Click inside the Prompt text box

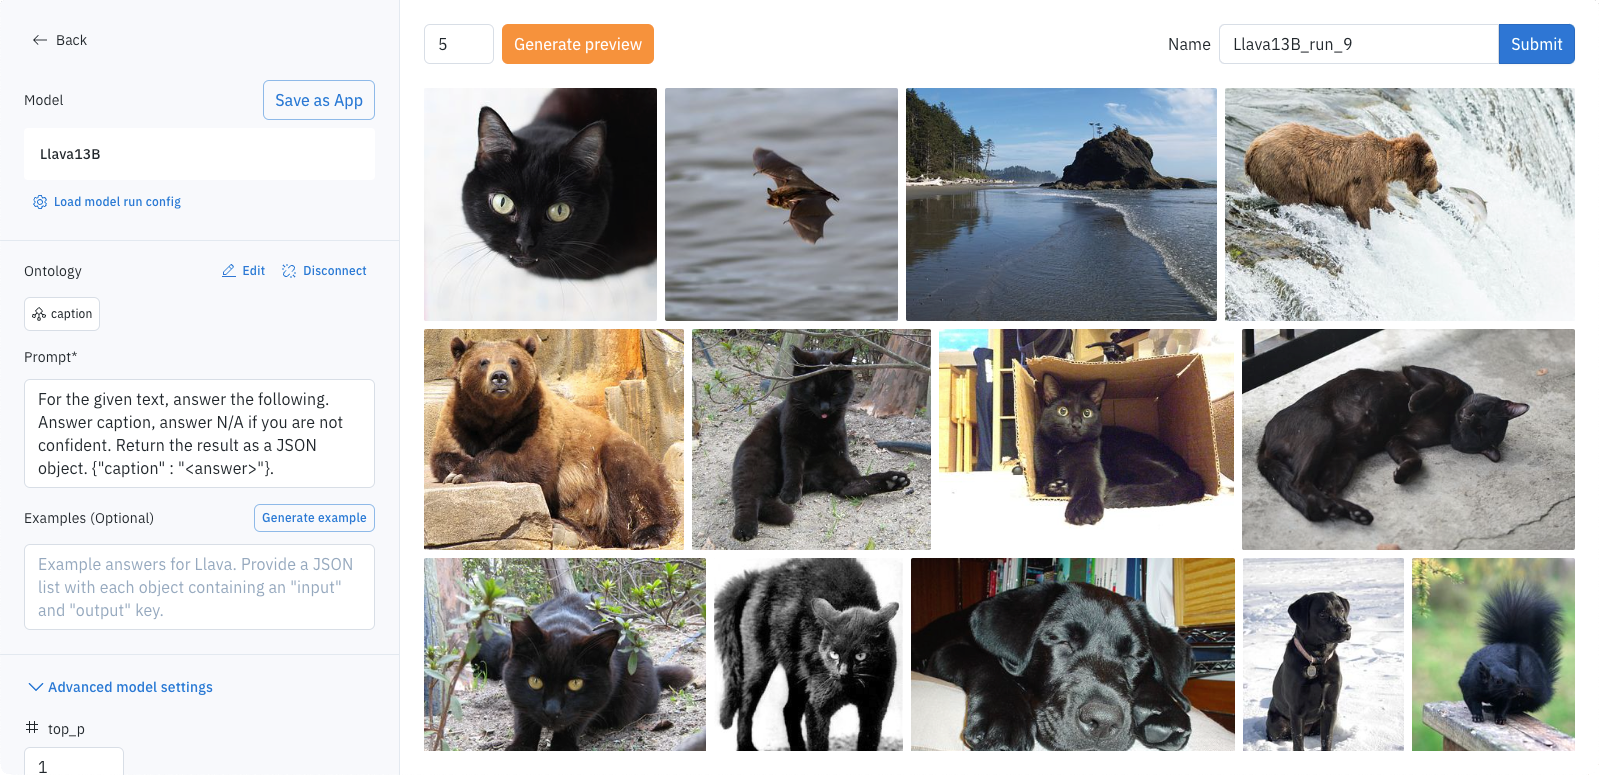[x=199, y=433]
